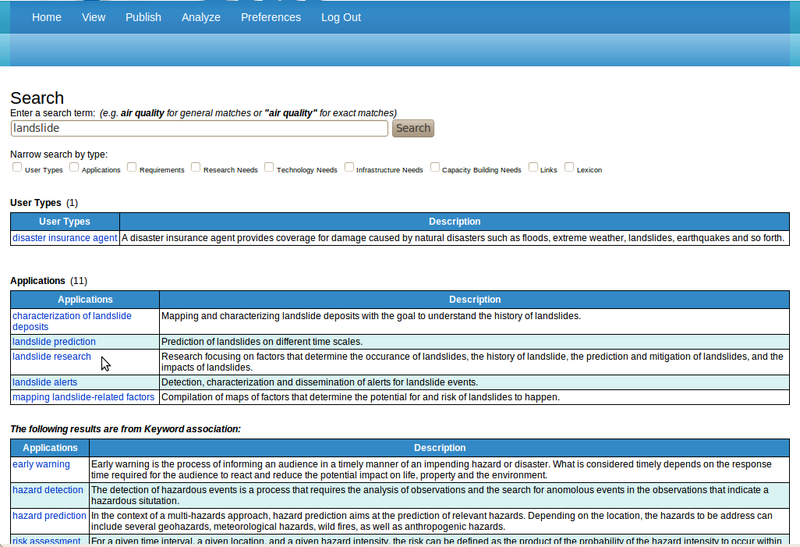Click the search term input field
The width and height of the screenshot is (800, 547).
pos(199,128)
